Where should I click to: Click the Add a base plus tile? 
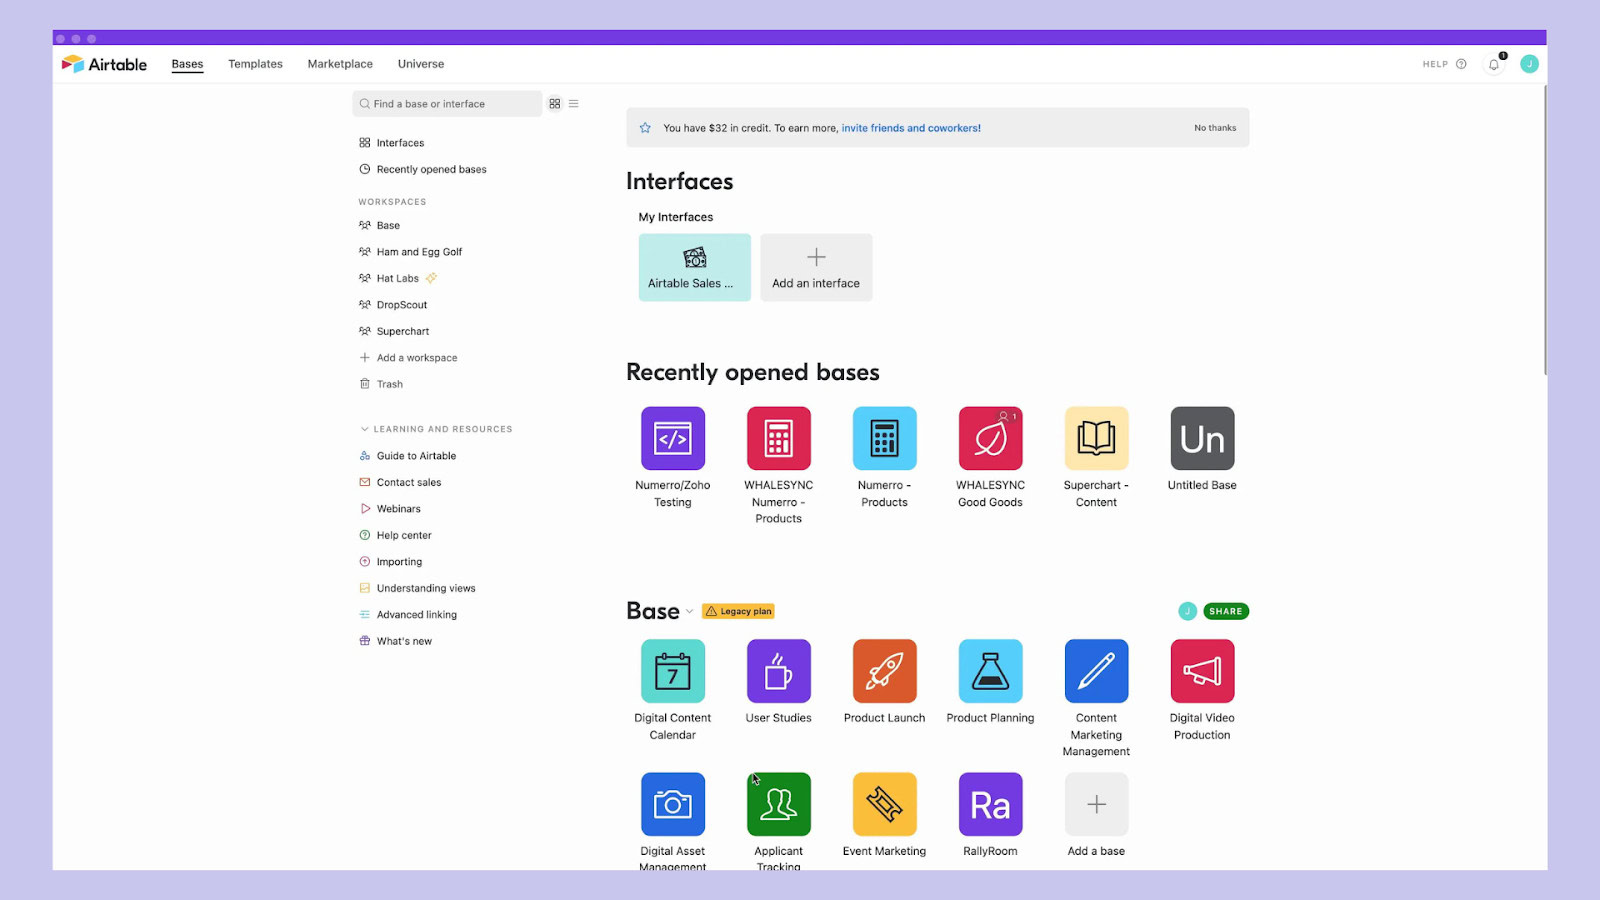(1096, 804)
